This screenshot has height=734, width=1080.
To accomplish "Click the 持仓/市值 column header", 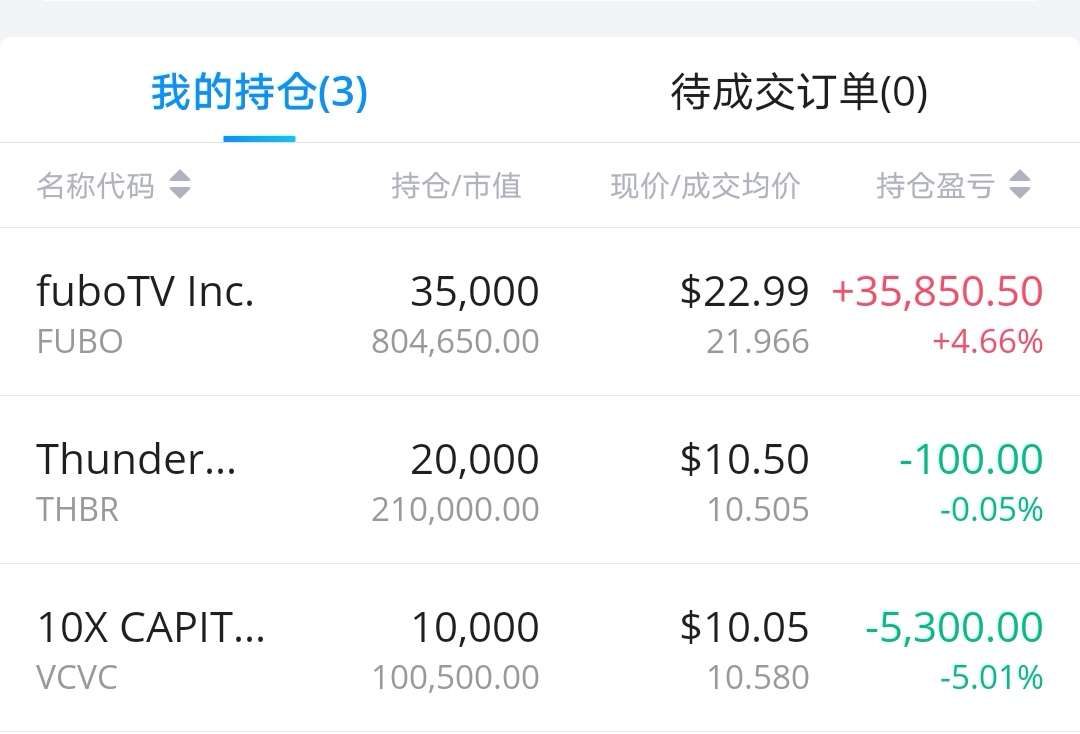I will click(x=456, y=186).
